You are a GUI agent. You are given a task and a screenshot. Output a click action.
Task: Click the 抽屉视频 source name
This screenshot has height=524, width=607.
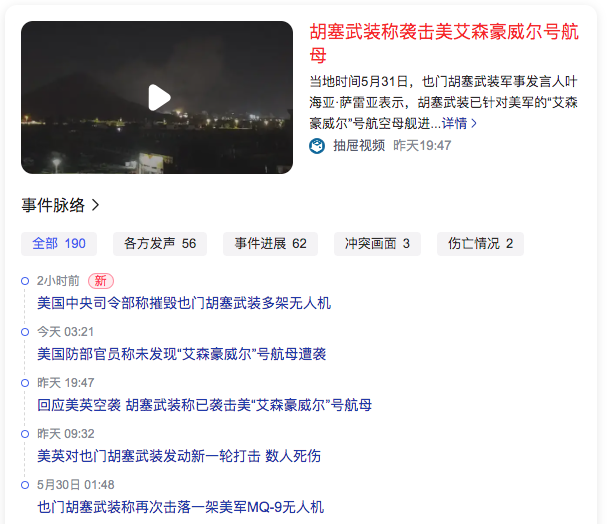click(359, 146)
